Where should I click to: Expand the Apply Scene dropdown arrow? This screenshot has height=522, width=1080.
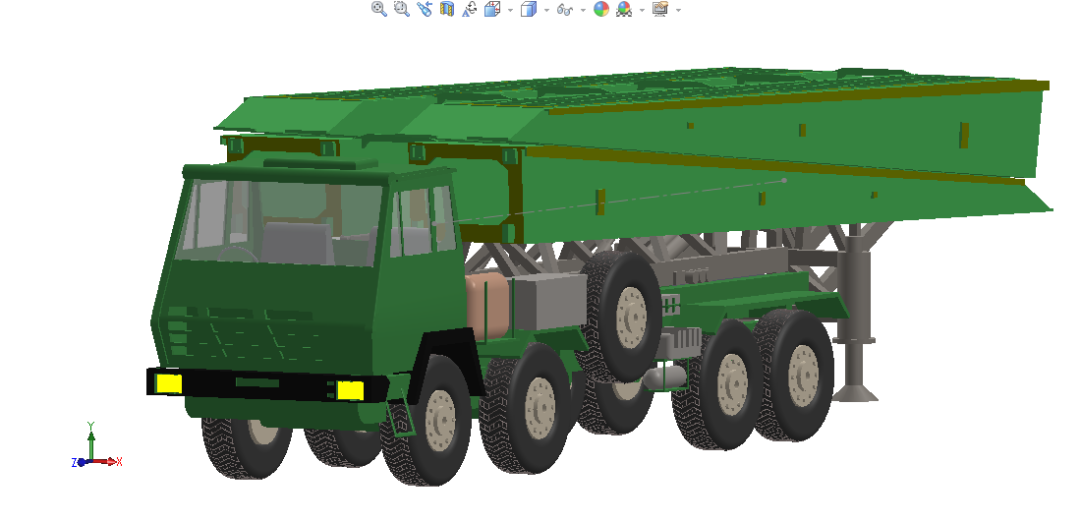tap(642, 10)
